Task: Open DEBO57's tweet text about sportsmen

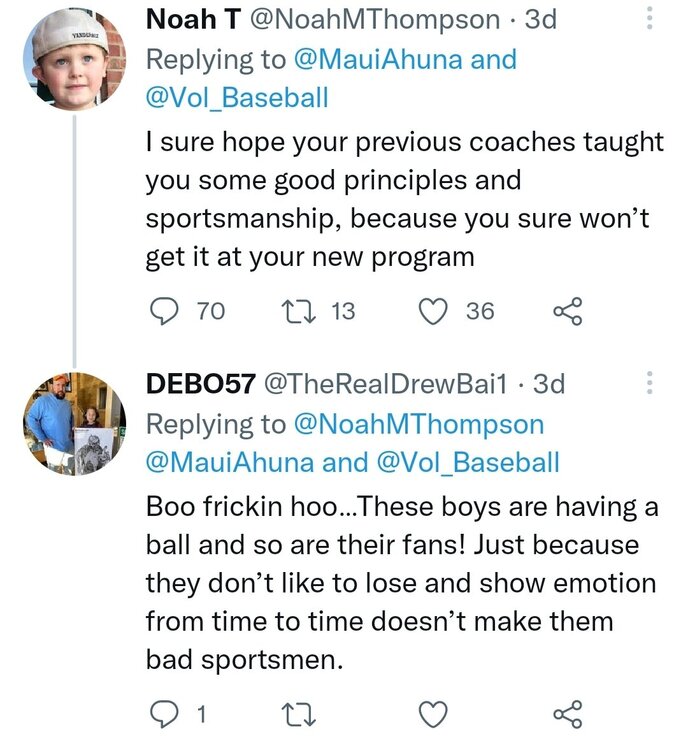Action: pyautogui.click(x=400, y=585)
